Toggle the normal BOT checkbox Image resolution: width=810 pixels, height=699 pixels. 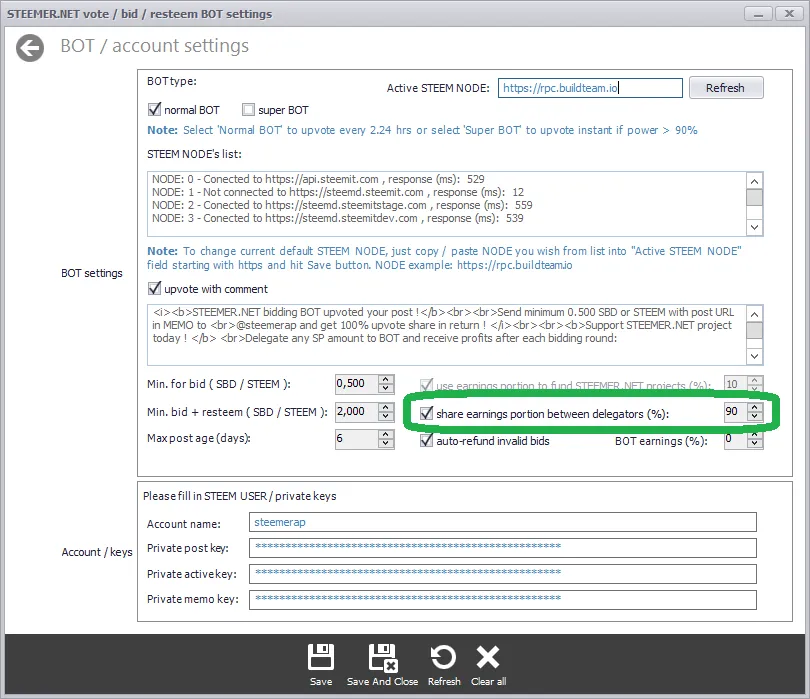(154, 110)
